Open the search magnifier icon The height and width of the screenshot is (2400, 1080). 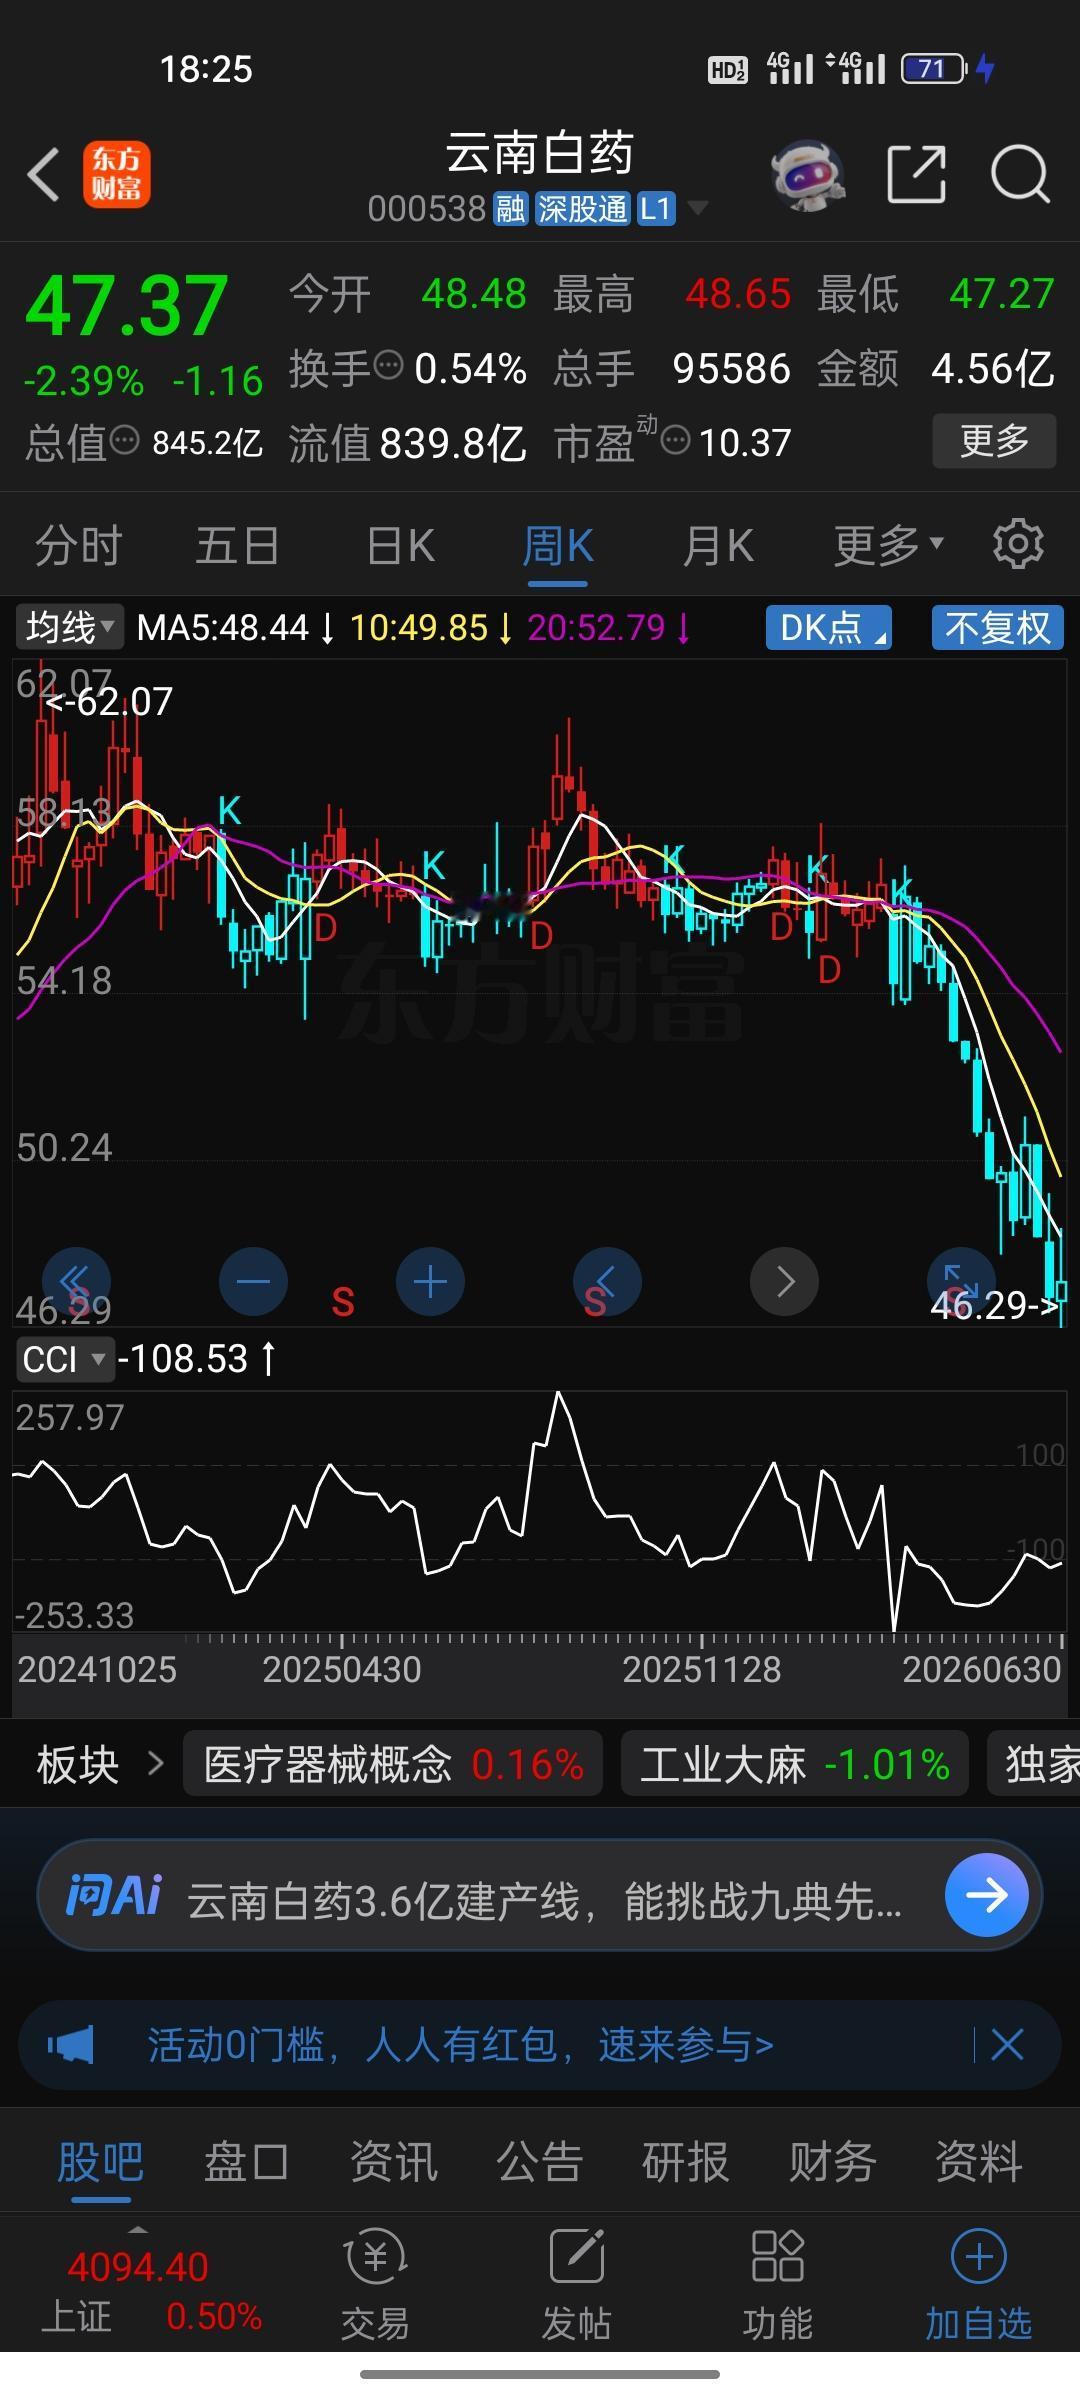coord(1020,174)
